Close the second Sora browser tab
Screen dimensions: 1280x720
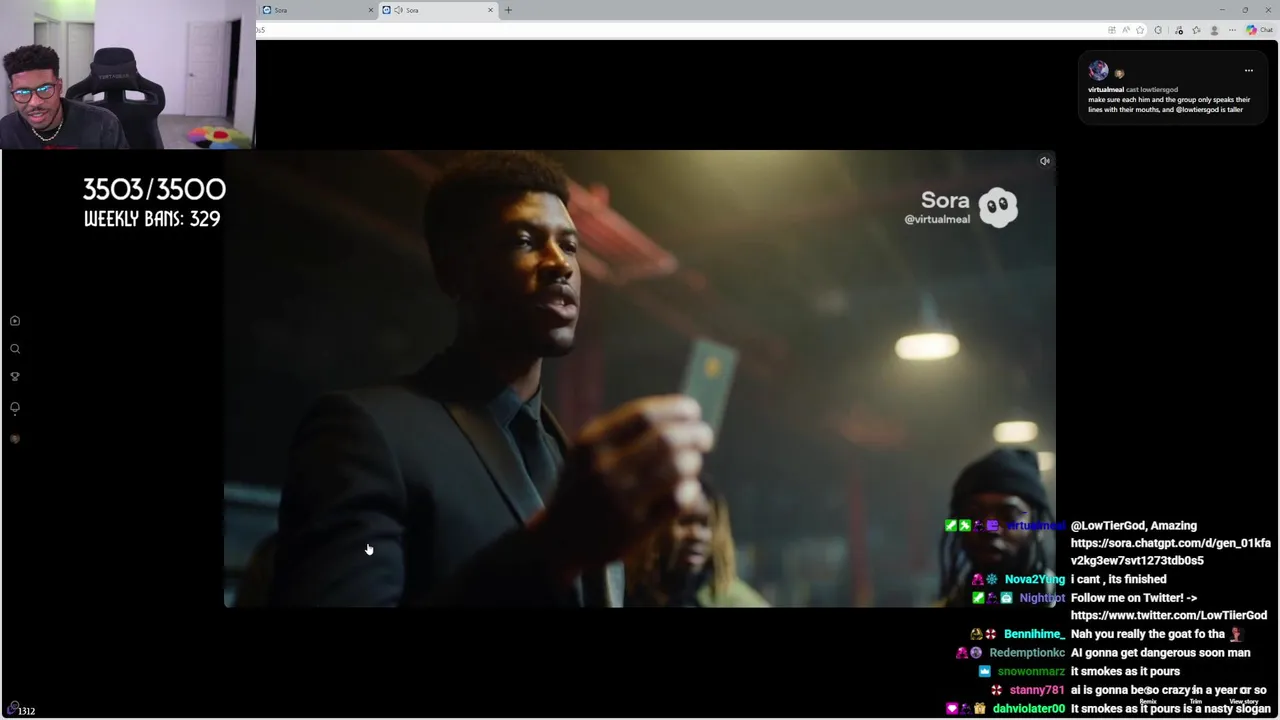pos(490,10)
